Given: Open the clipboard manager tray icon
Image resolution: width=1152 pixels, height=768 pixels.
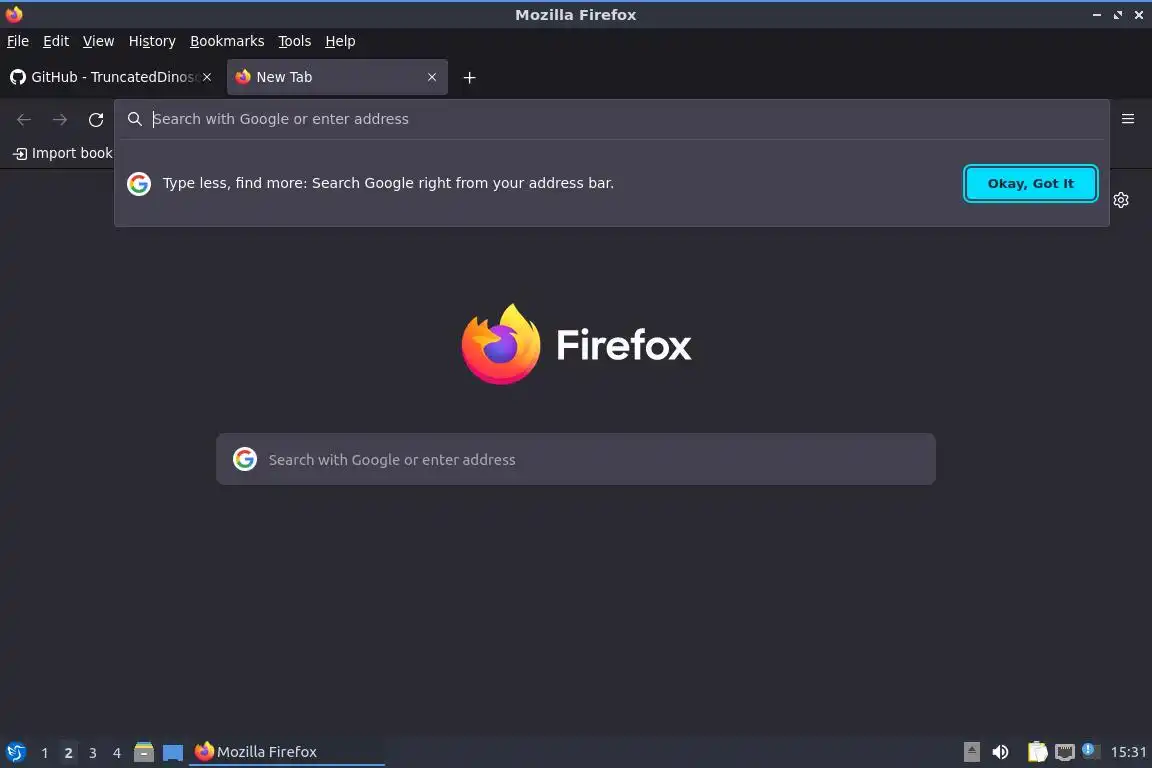Looking at the screenshot, I should (x=1037, y=752).
